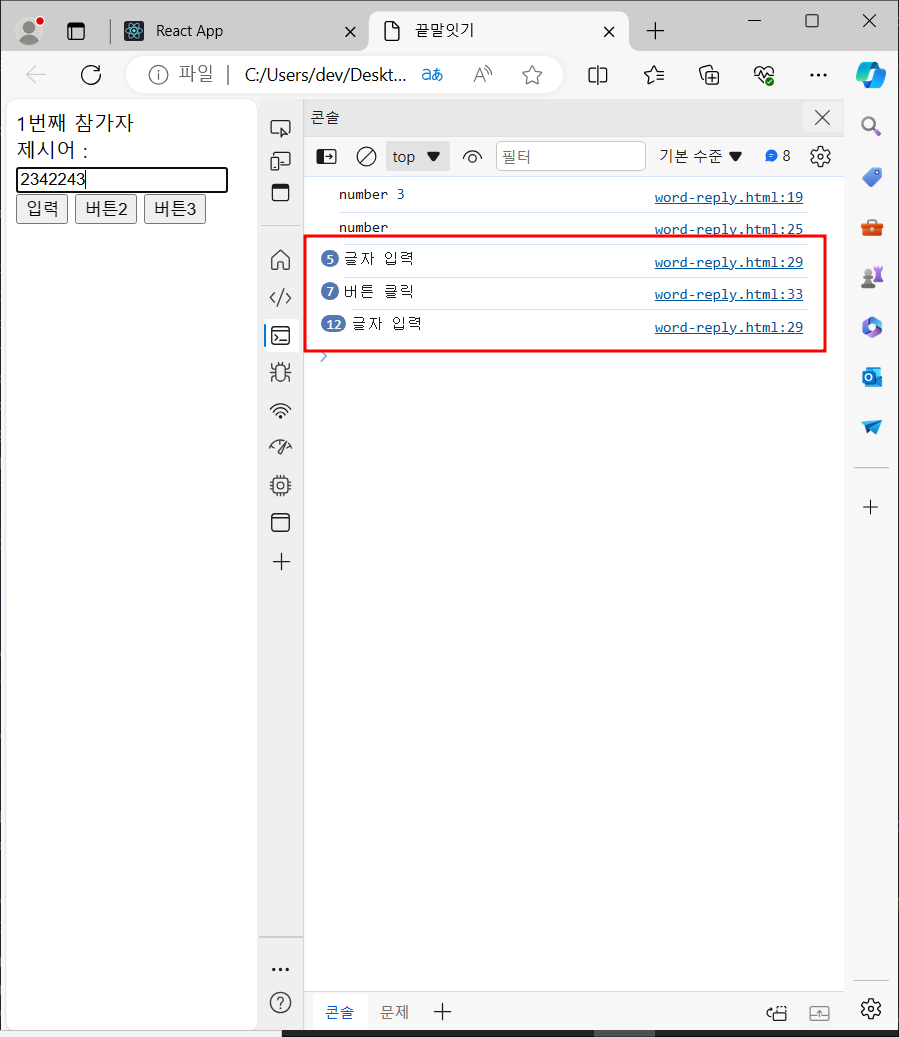Click the read aloud icon
Viewport: 899px width, 1037px height.
483,75
